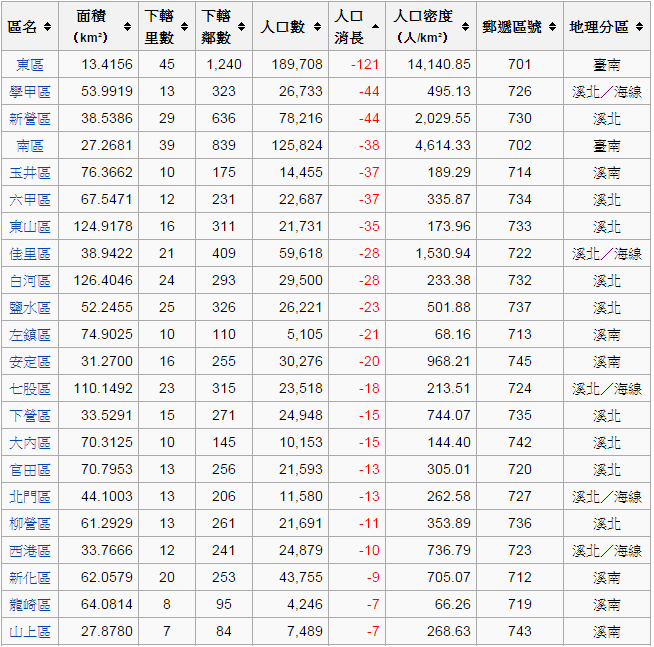
Task: Click postal code 714
Action: click(520, 172)
